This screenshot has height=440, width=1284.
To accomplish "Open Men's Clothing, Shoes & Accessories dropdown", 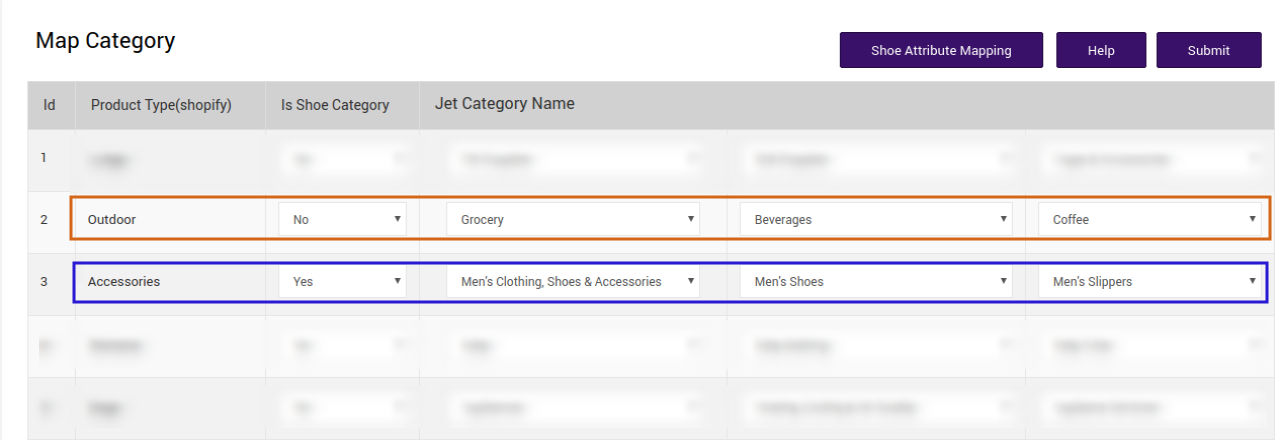I will point(573,281).
